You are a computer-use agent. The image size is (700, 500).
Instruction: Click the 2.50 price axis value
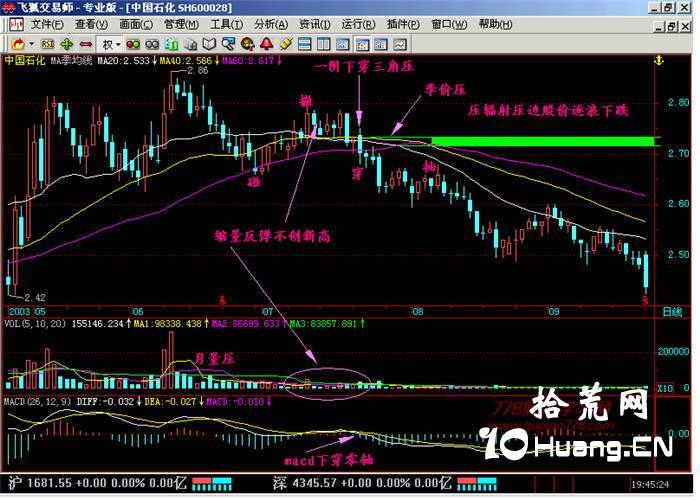679,254
